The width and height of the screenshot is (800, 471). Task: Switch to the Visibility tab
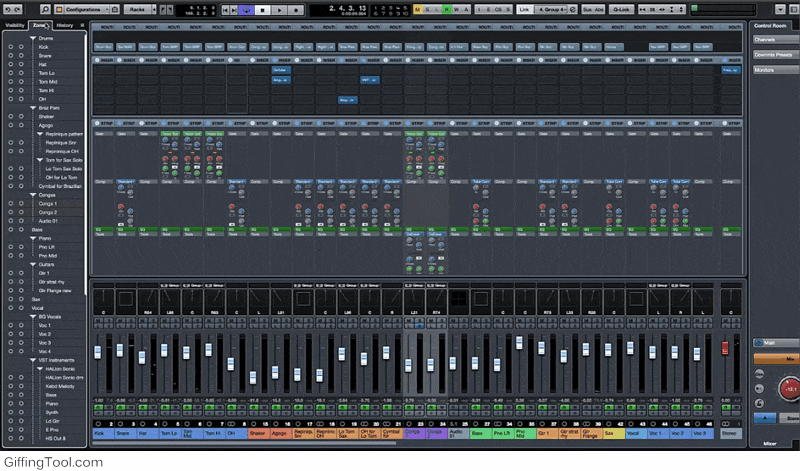point(14,25)
